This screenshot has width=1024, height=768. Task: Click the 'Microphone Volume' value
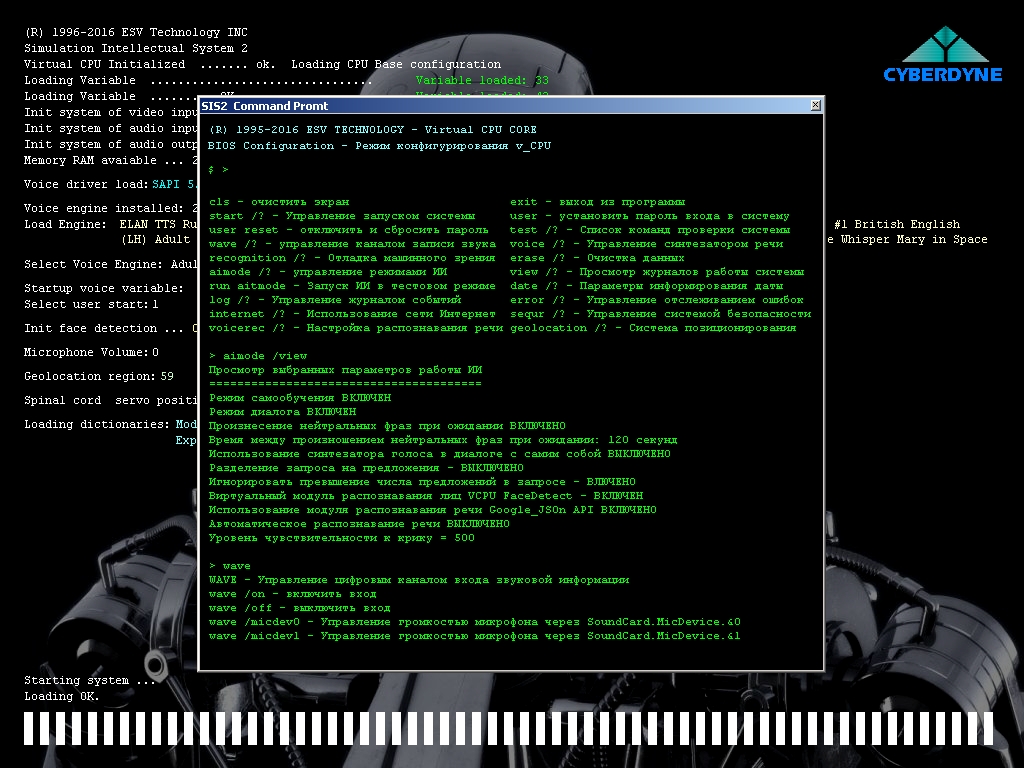click(155, 353)
